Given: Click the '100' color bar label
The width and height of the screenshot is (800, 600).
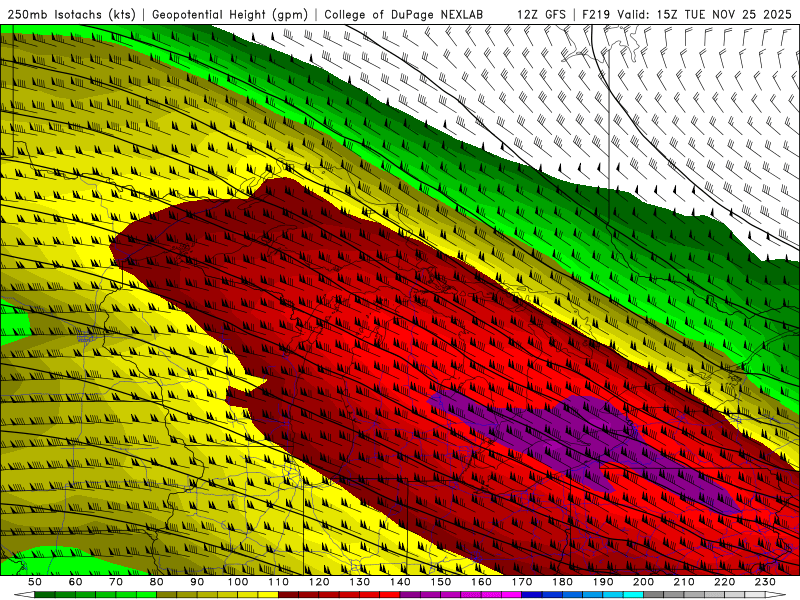Looking at the screenshot, I should point(238,582).
